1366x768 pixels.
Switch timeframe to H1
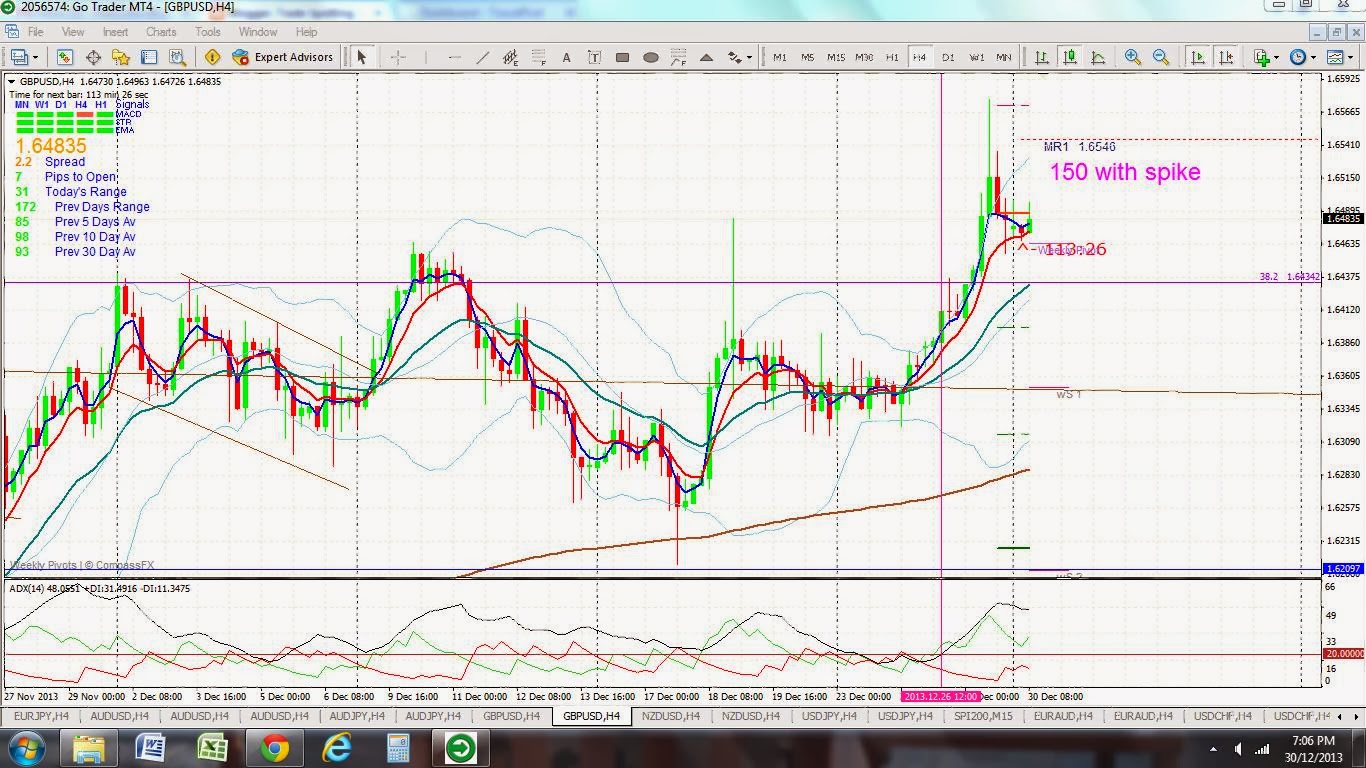(x=892, y=57)
